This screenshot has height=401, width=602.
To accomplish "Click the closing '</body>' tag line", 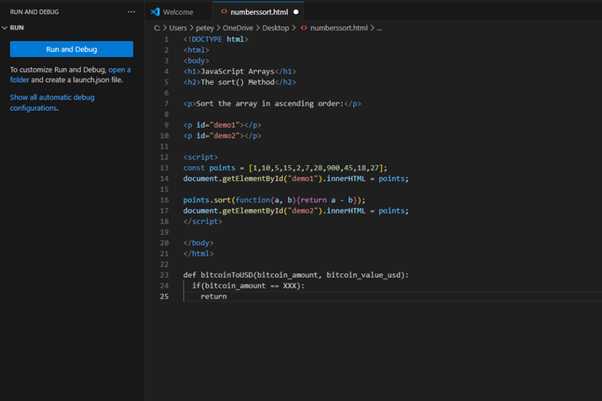I will pyautogui.click(x=198, y=243).
